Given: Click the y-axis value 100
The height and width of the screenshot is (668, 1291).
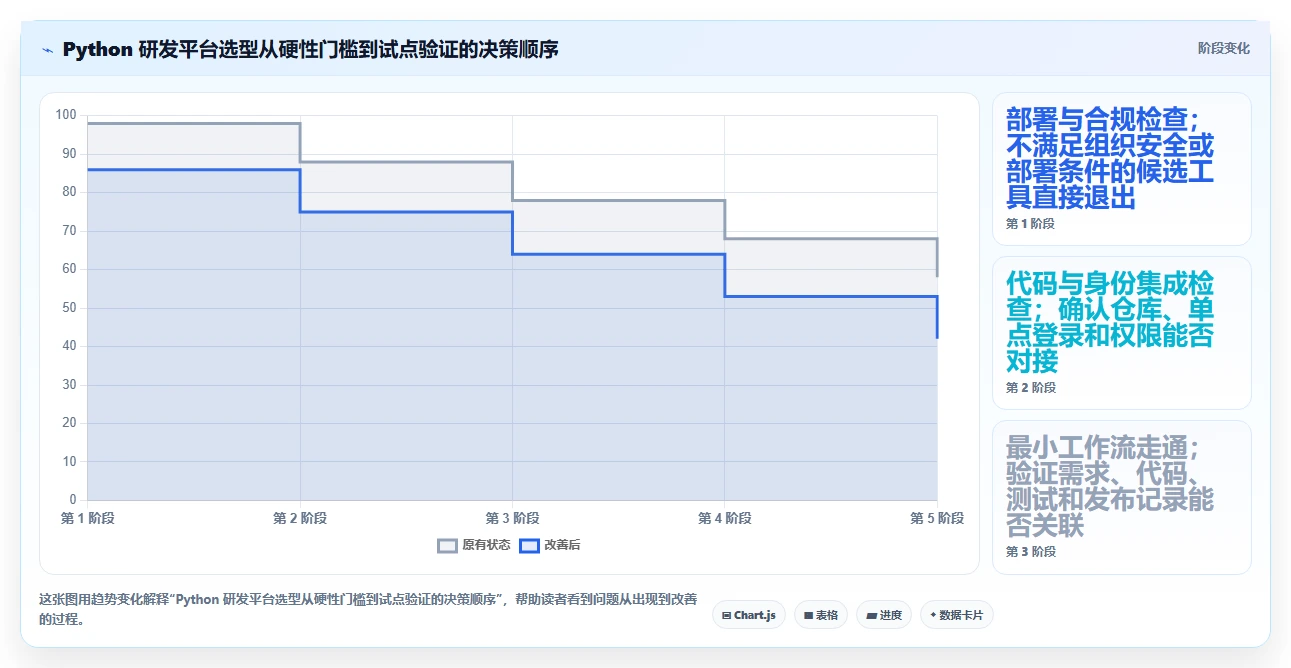Looking at the screenshot, I should point(66,115).
